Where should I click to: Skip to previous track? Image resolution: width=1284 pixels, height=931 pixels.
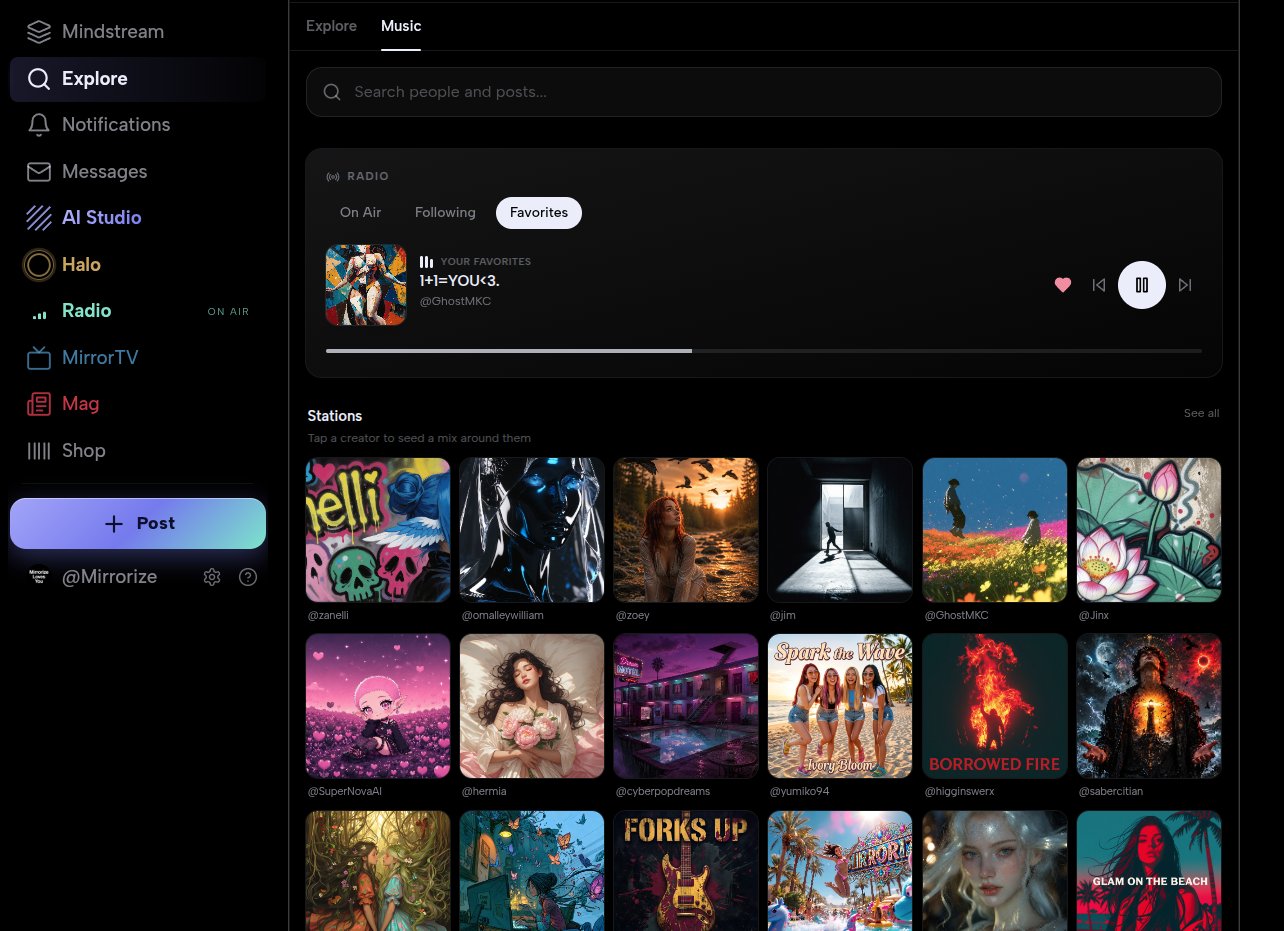point(1099,285)
